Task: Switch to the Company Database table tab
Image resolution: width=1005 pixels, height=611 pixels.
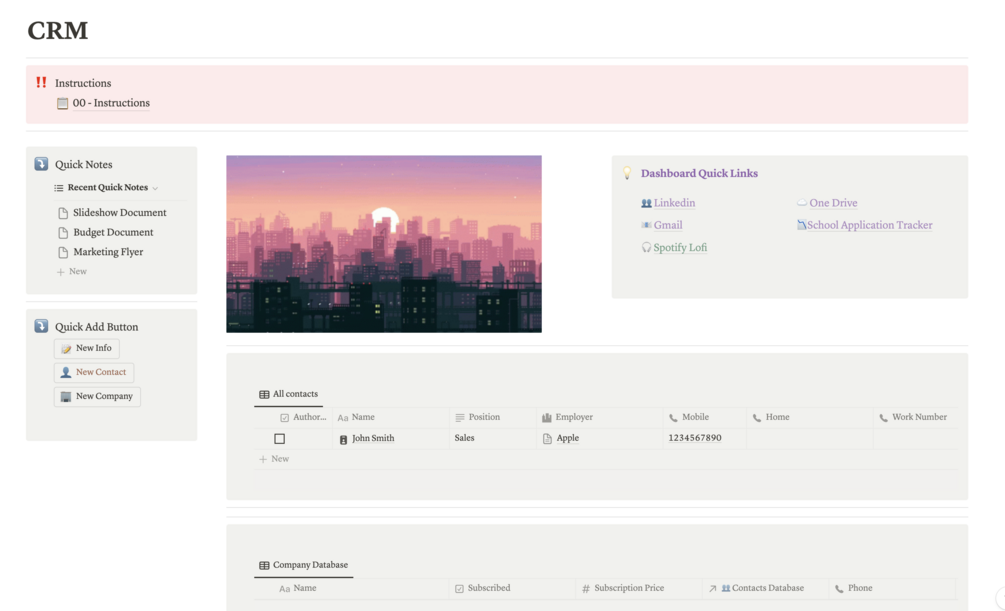Action: 304,565
